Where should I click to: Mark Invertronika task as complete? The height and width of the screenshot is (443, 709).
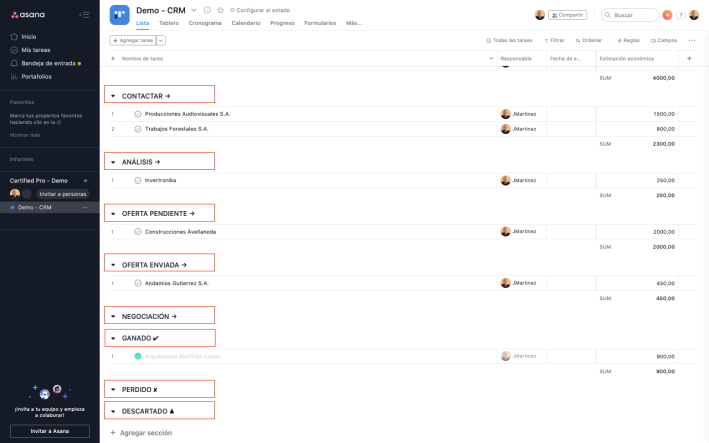point(138,180)
